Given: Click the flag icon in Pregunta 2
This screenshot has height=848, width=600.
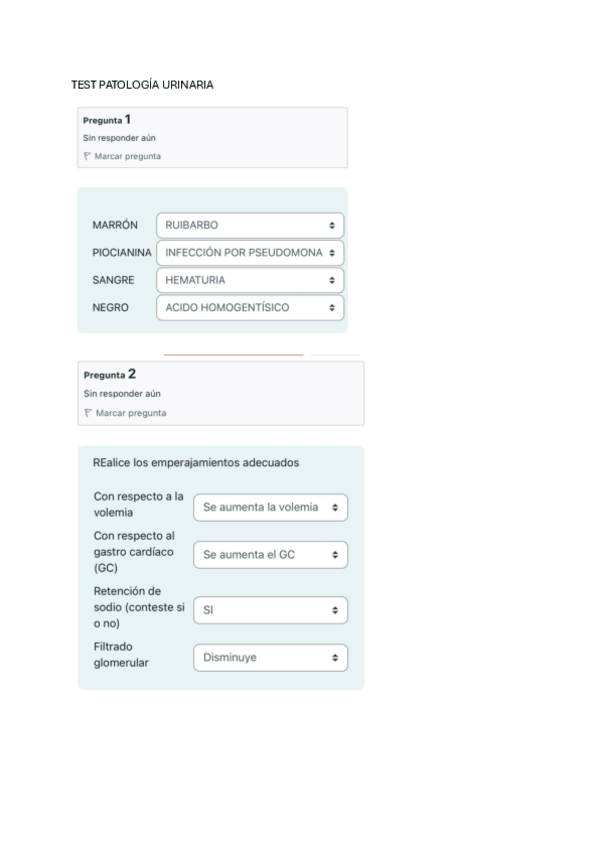Looking at the screenshot, I should pyautogui.click(x=87, y=413).
